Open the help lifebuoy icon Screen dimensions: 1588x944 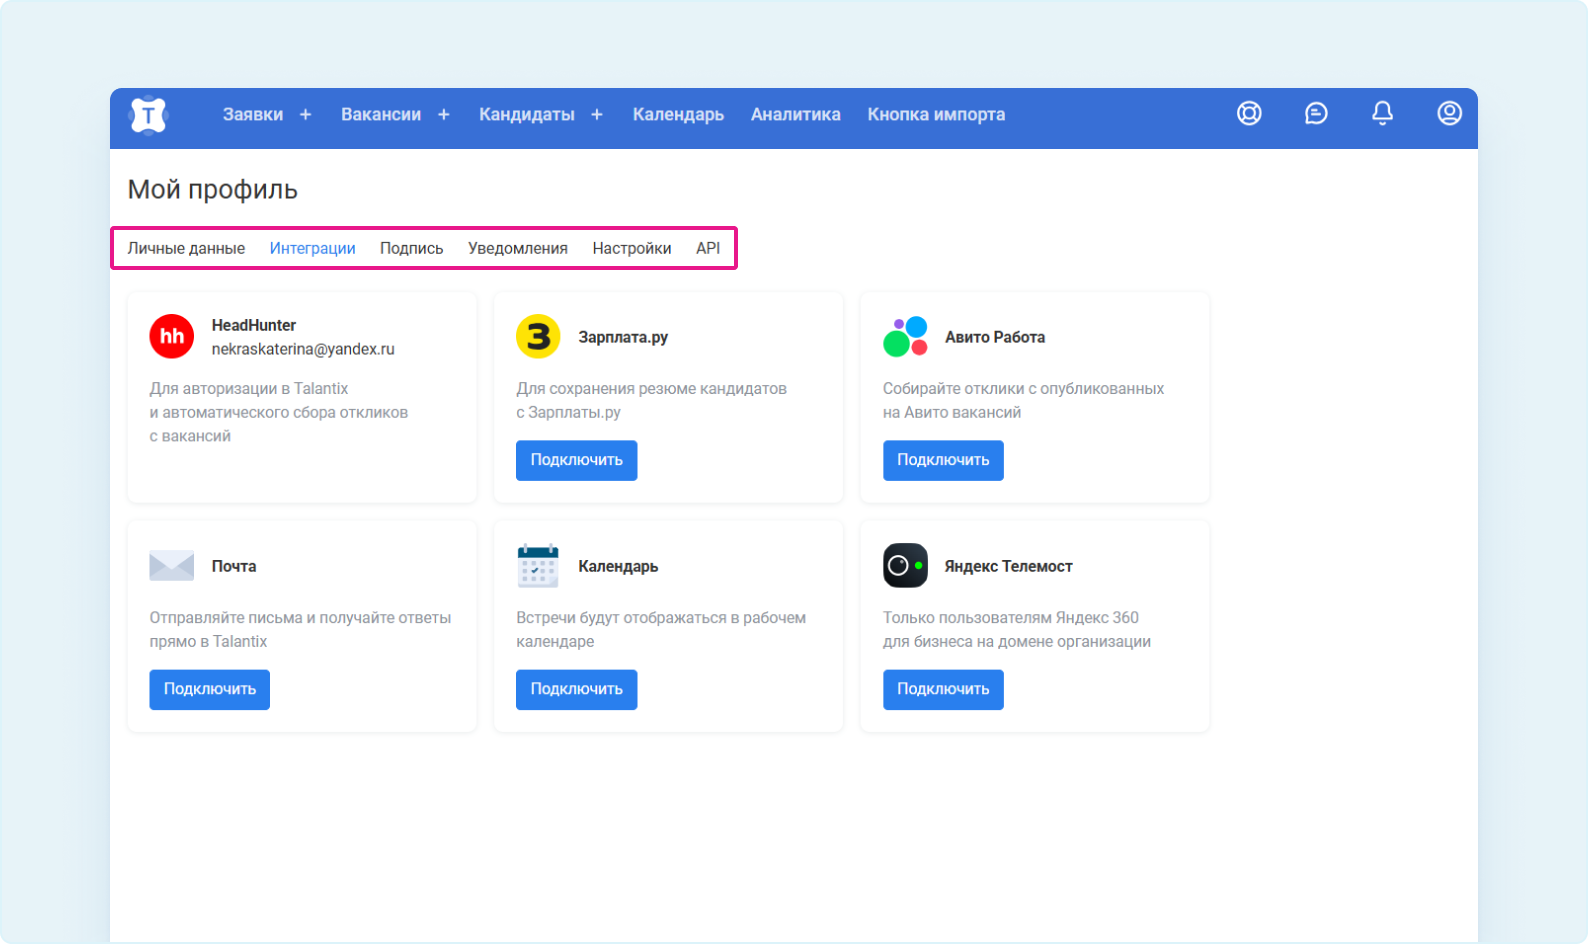click(1249, 114)
